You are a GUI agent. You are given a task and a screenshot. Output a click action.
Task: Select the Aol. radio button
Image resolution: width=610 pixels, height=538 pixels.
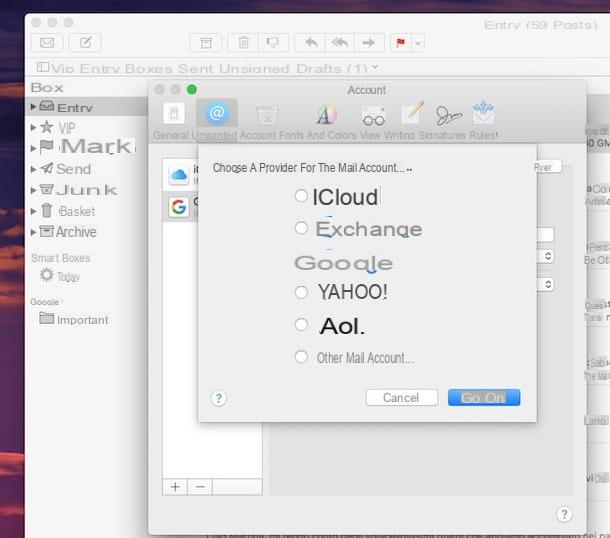[x=301, y=325]
